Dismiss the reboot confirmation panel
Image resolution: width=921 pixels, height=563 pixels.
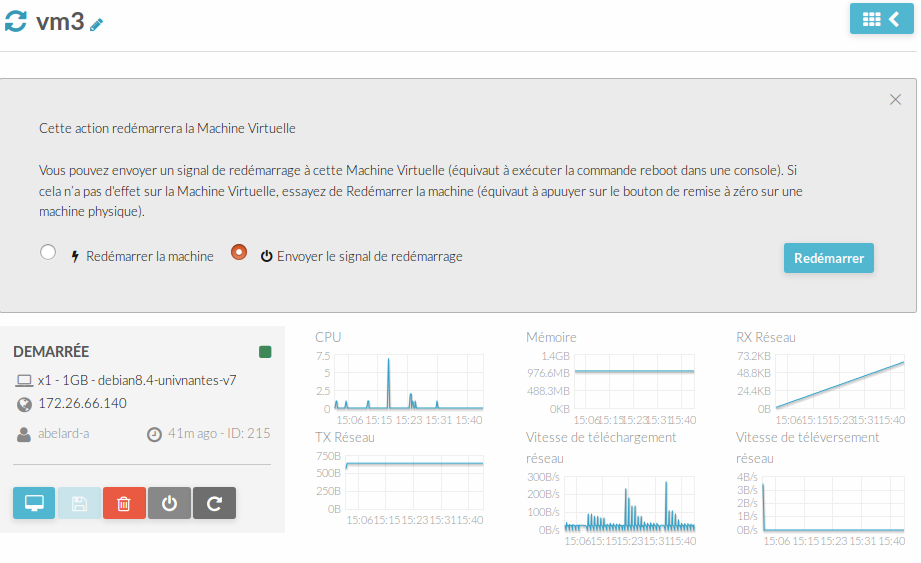(x=895, y=99)
